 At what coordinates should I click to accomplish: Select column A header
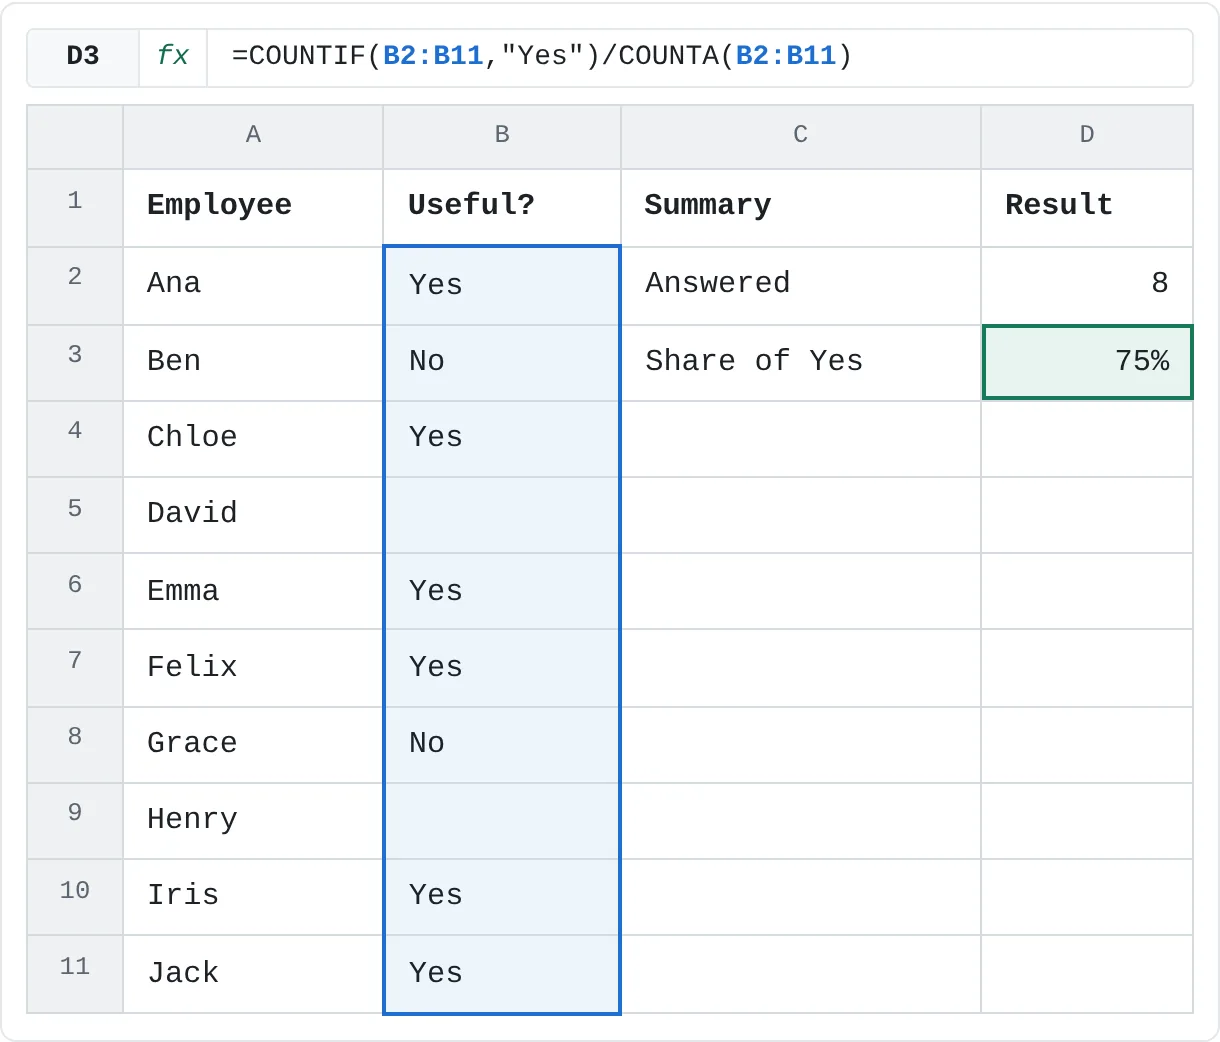point(253,136)
